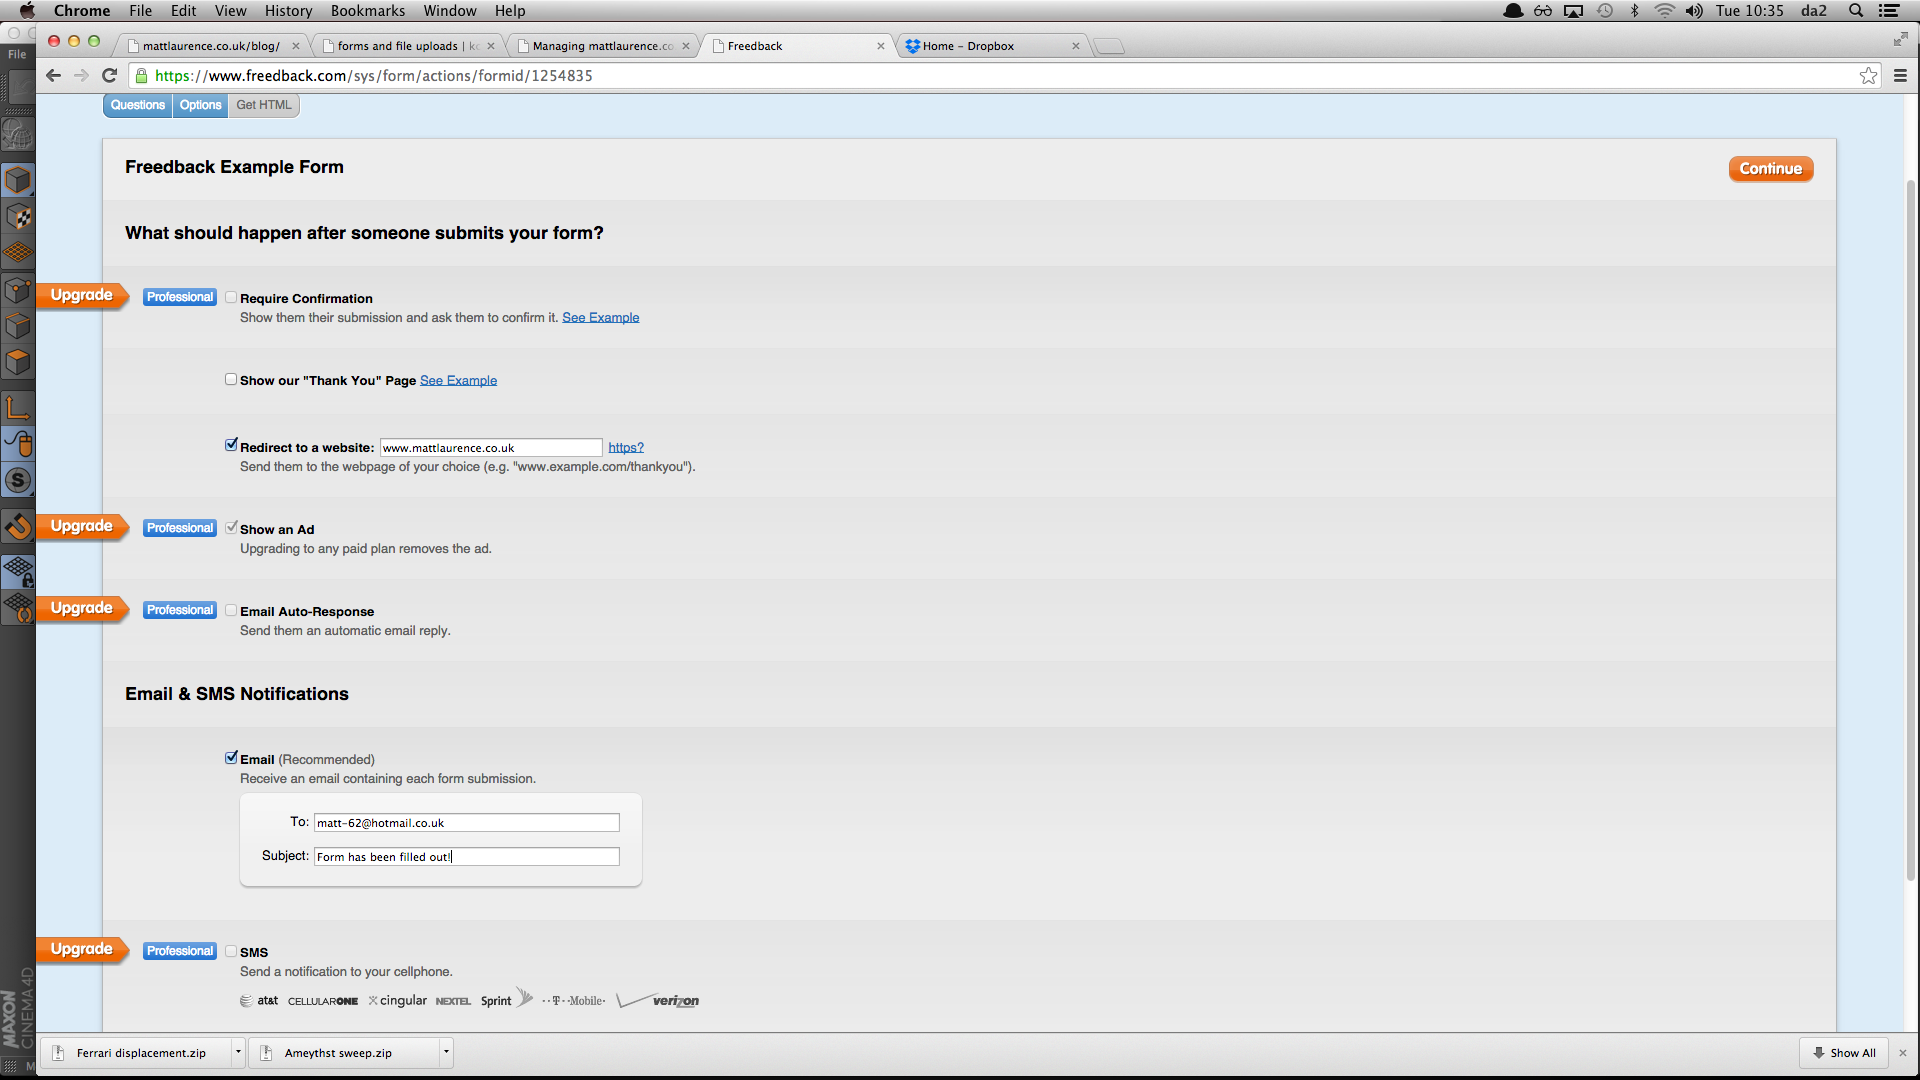Image resolution: width=1920 pixels, height=1080 pixels.
Task: Open the Get HTML tab
Action: (264, 105)
